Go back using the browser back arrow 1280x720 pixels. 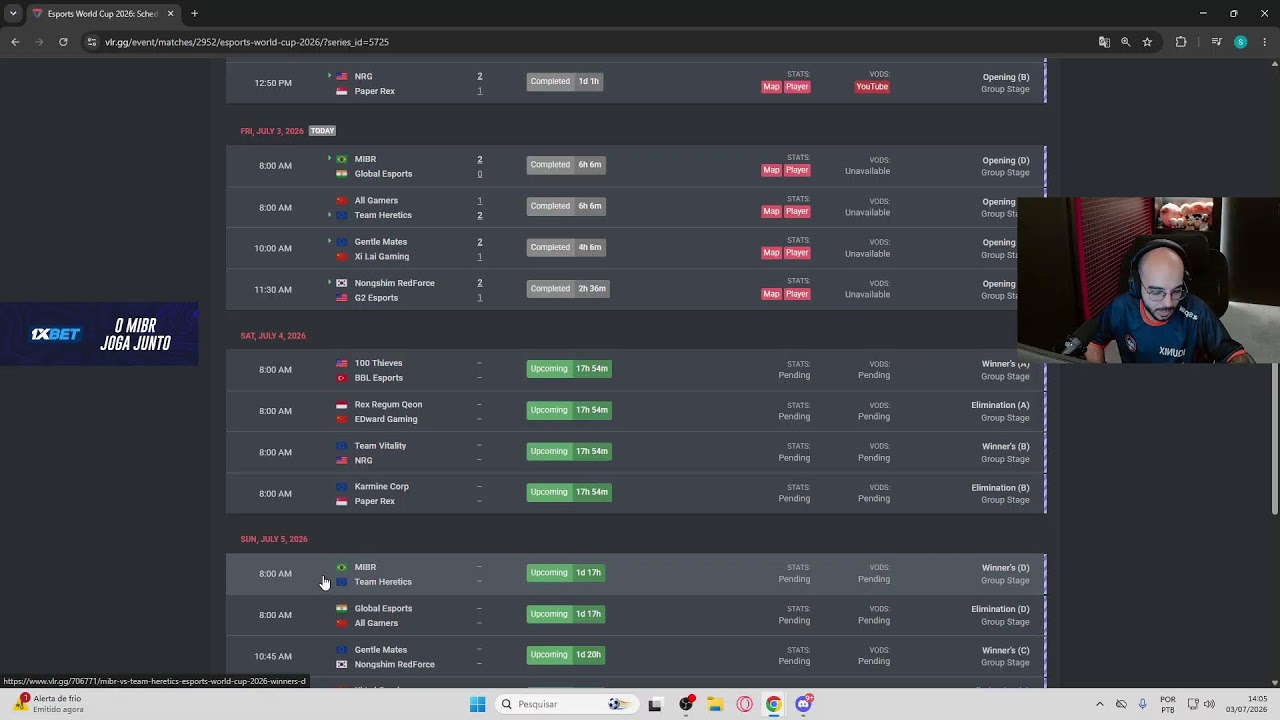pyautogui.click(x=15, y=42)
